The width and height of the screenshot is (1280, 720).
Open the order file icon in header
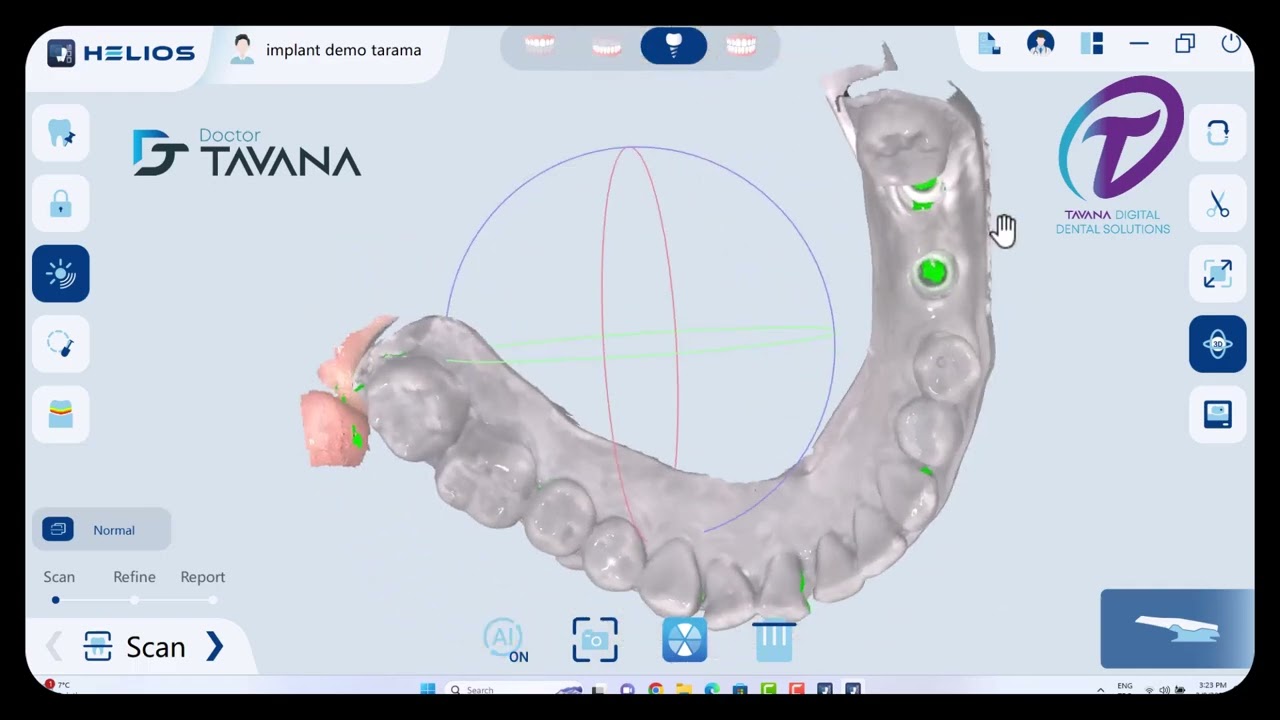click(x=989, y=44)
